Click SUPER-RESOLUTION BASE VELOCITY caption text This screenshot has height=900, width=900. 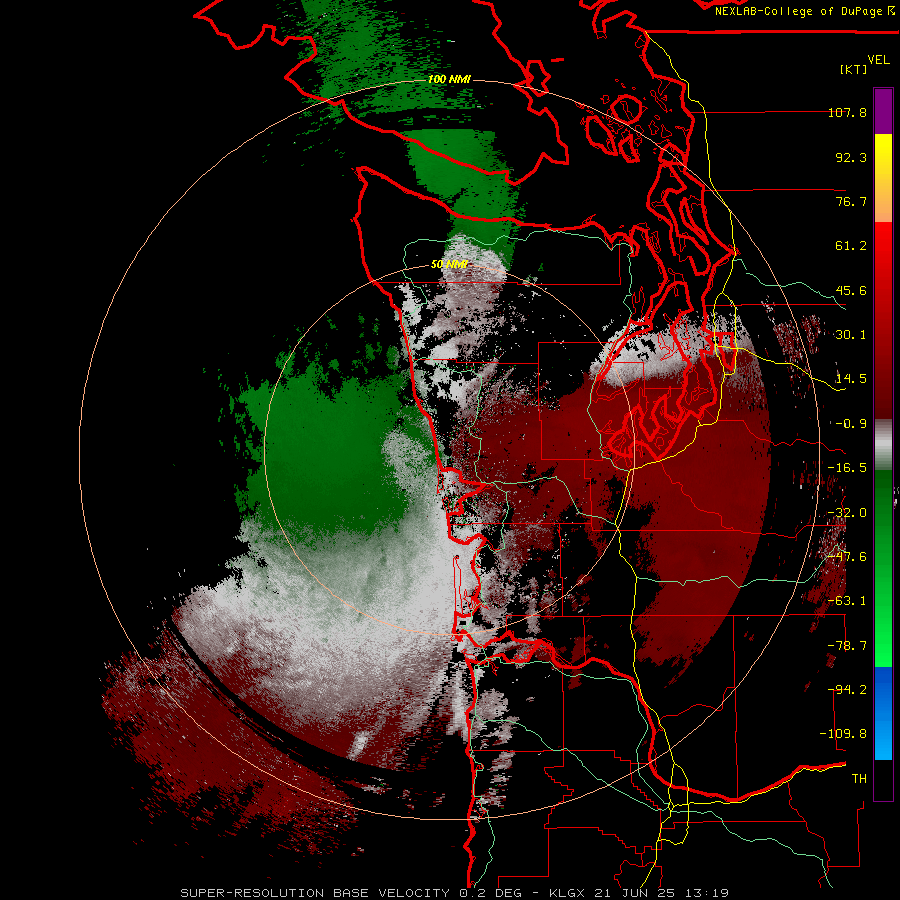(x=317, y=893)
